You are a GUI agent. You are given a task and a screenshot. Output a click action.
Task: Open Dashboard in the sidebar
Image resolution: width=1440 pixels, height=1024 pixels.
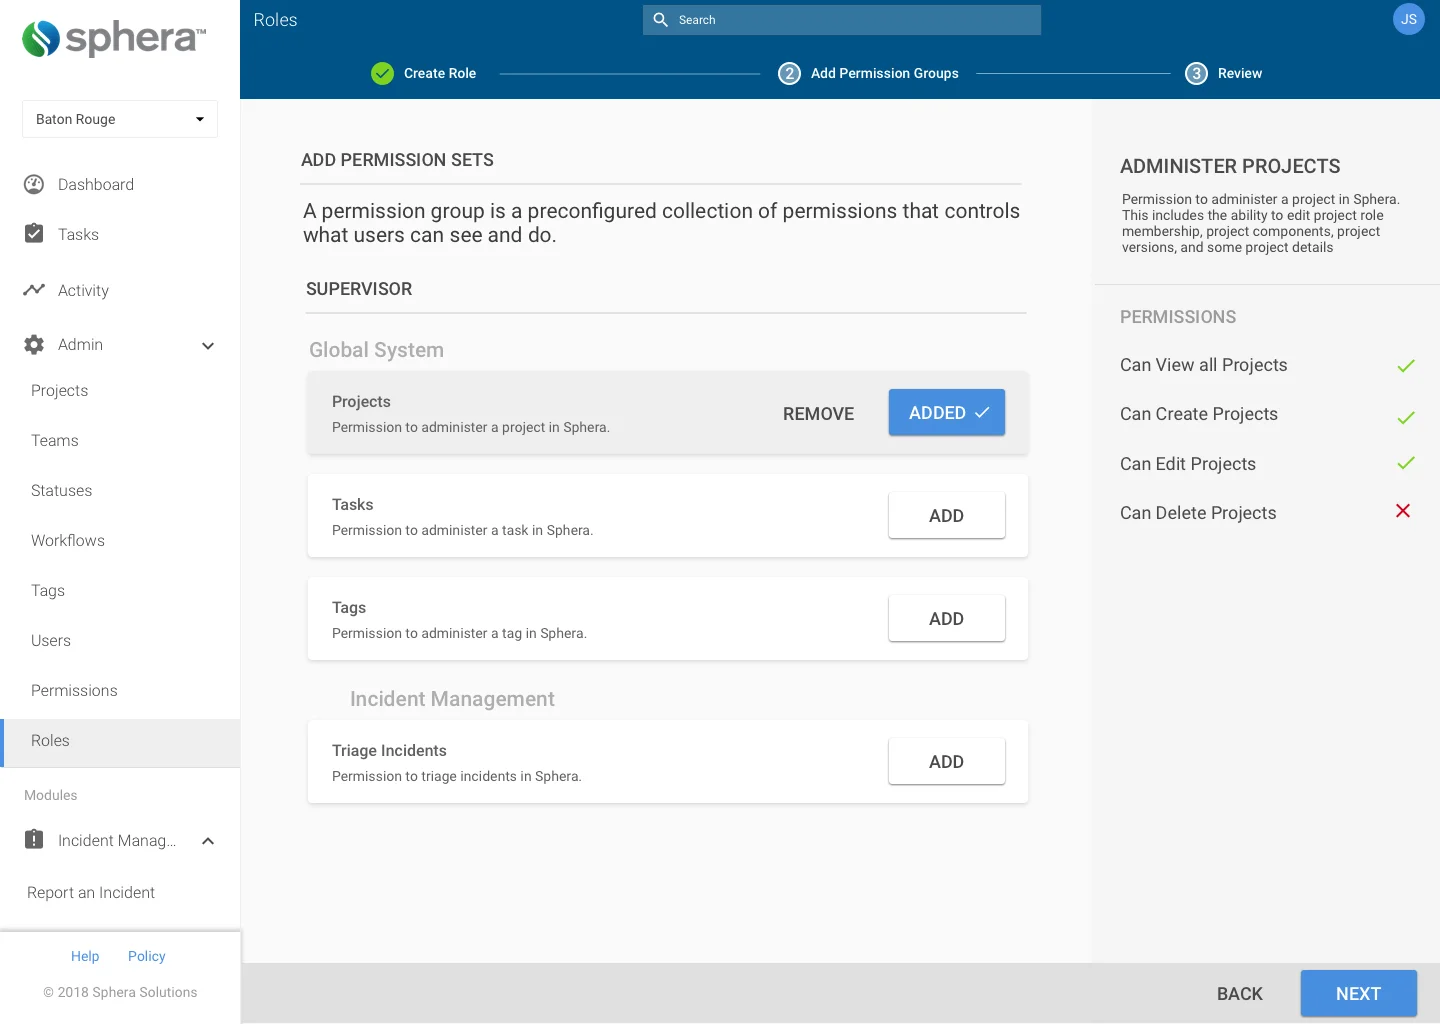tap(96, 184)
